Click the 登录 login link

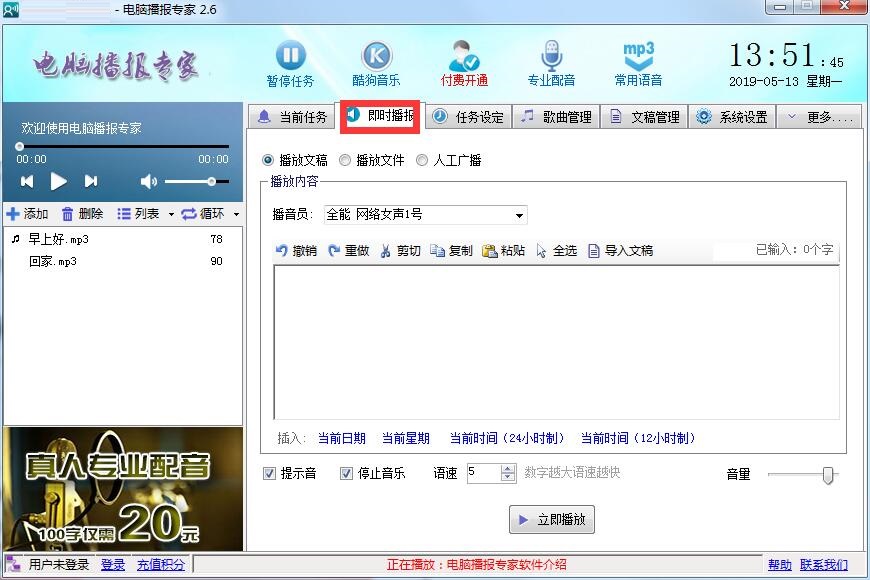tap(112, 565)
